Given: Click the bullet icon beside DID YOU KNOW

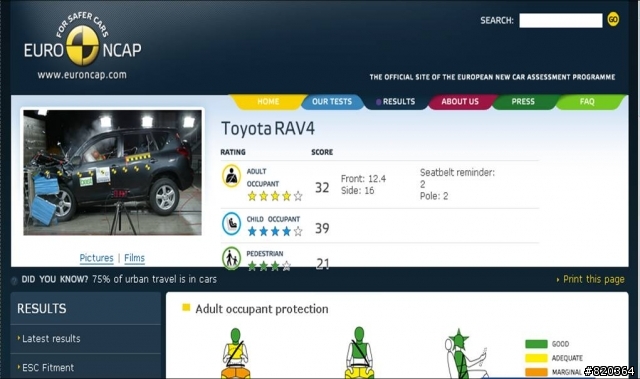Looking at the screenshot, I should tap(14, 280).
